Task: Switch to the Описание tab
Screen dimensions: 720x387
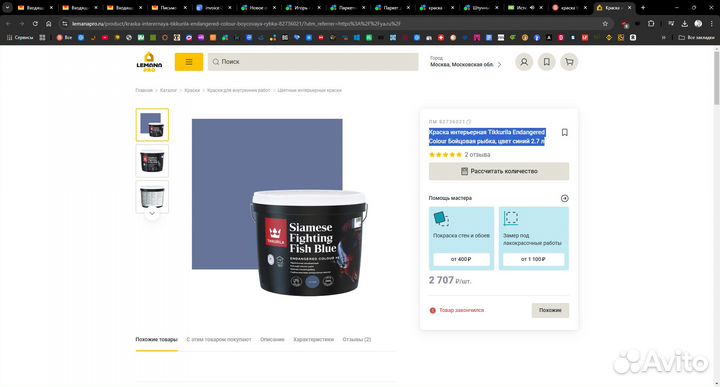Action: (272, 340)
